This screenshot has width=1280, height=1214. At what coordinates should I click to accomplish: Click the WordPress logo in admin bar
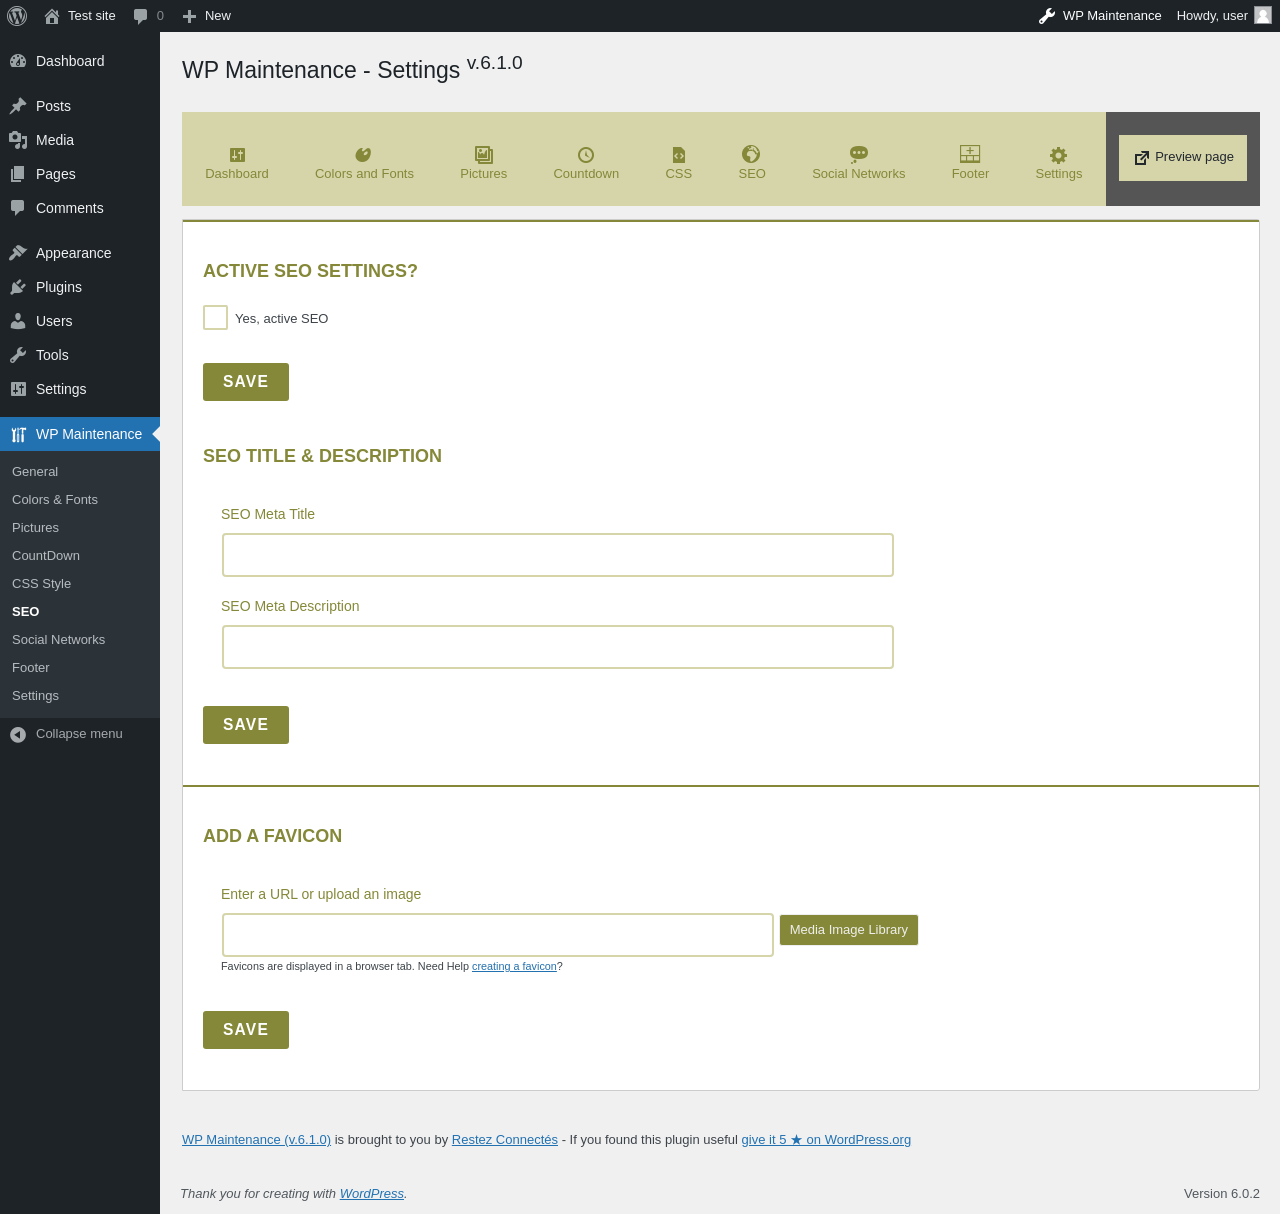(x=17, y=16)
